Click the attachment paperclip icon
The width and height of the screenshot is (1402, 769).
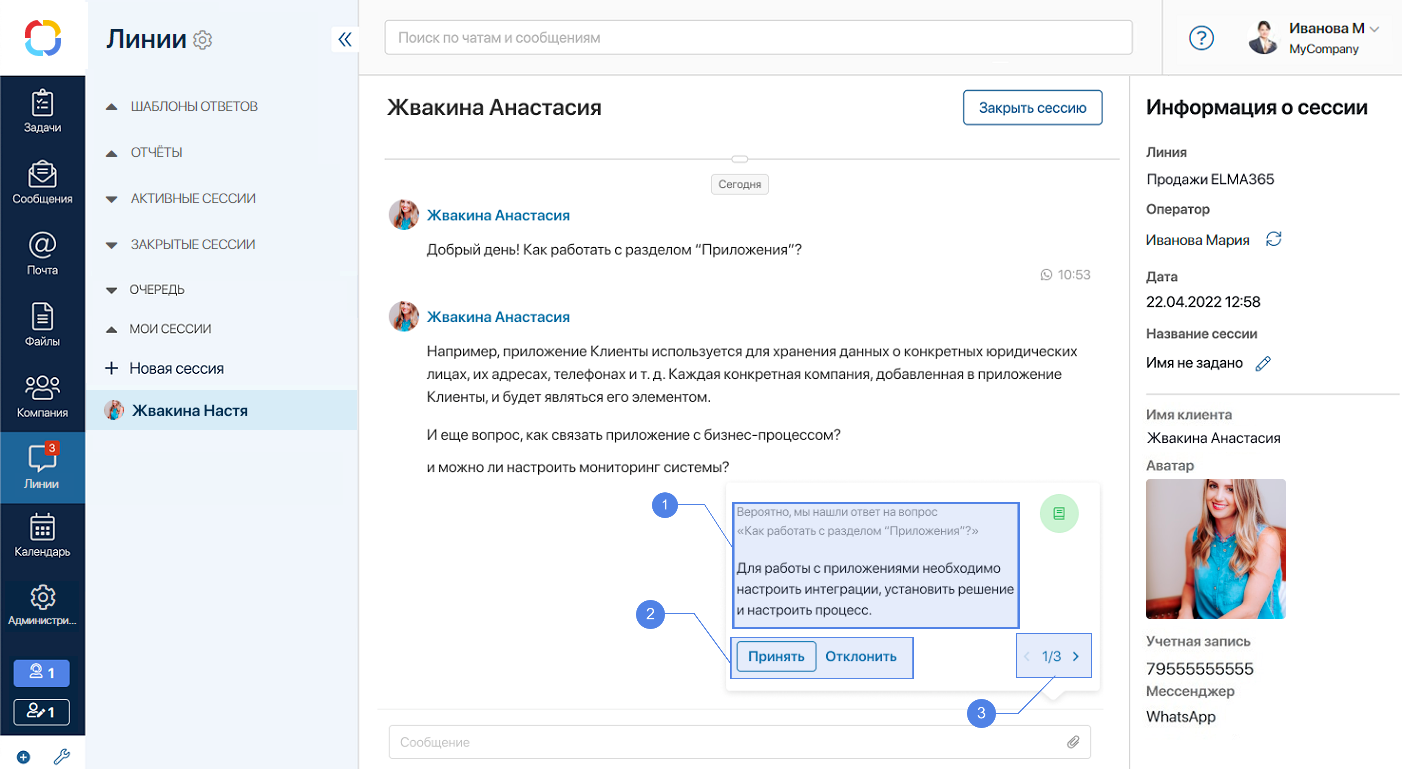click(1073, 742)
